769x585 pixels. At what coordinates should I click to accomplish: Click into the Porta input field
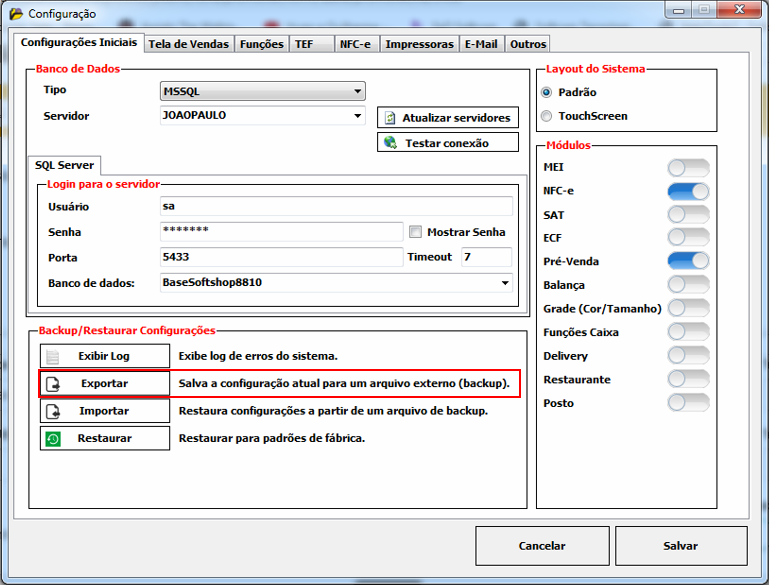pyautogui.click(x=280, y=257)
